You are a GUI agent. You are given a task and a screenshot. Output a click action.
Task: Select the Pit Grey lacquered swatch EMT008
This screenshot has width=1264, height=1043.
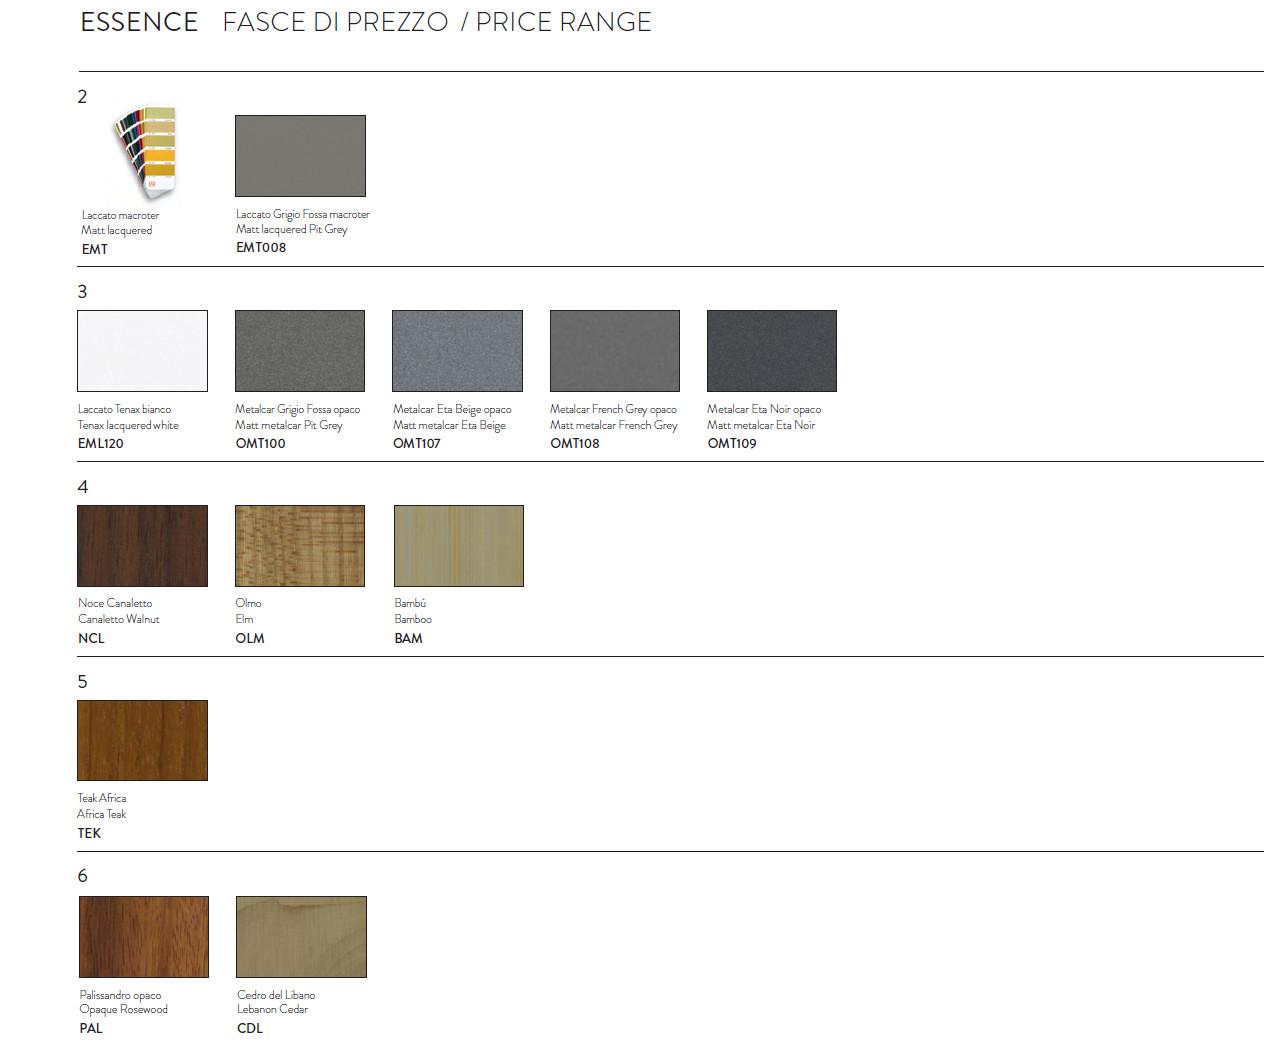click(300, 156)
